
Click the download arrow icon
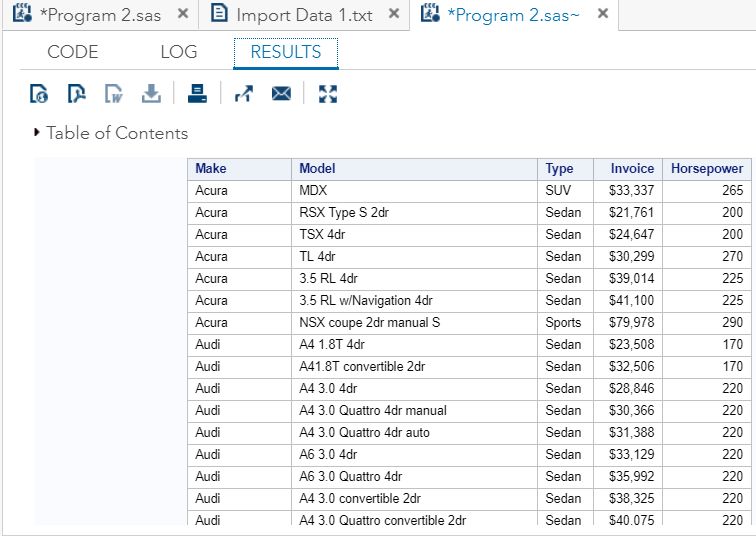(151, 94)
